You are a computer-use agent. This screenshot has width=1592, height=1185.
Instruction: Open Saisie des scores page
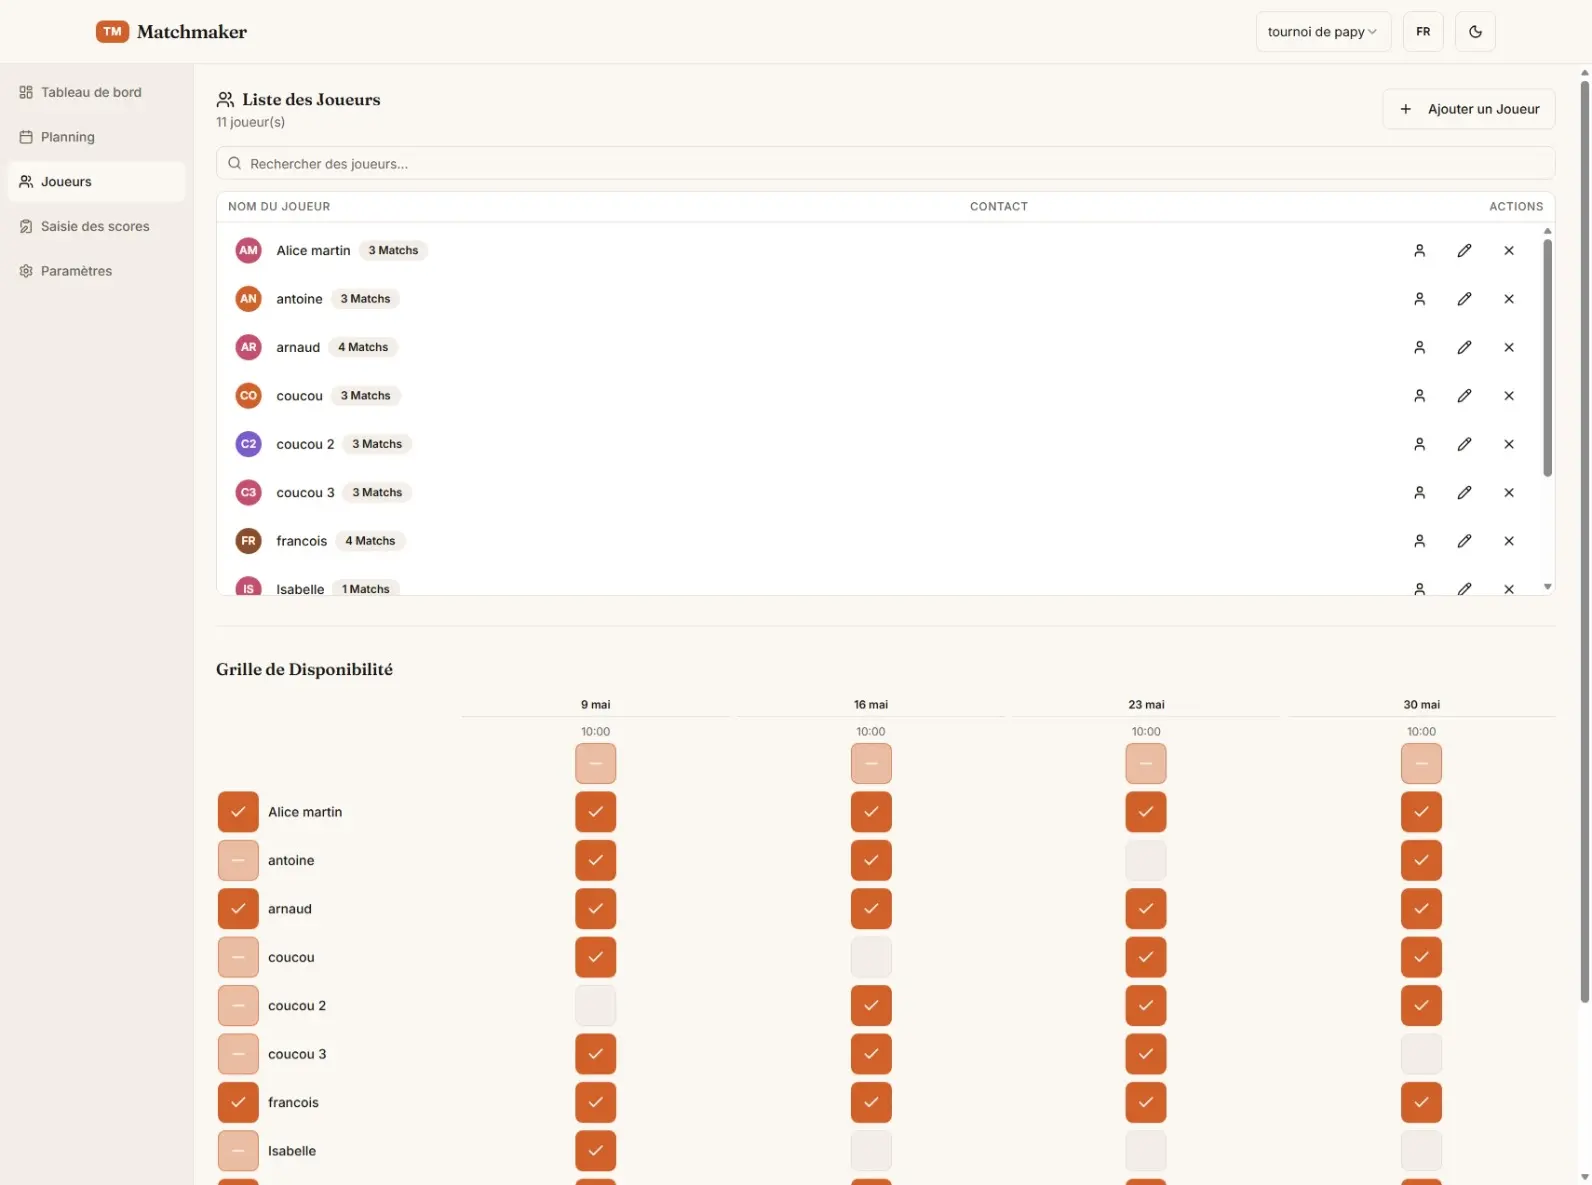click(x=96, y=226)
